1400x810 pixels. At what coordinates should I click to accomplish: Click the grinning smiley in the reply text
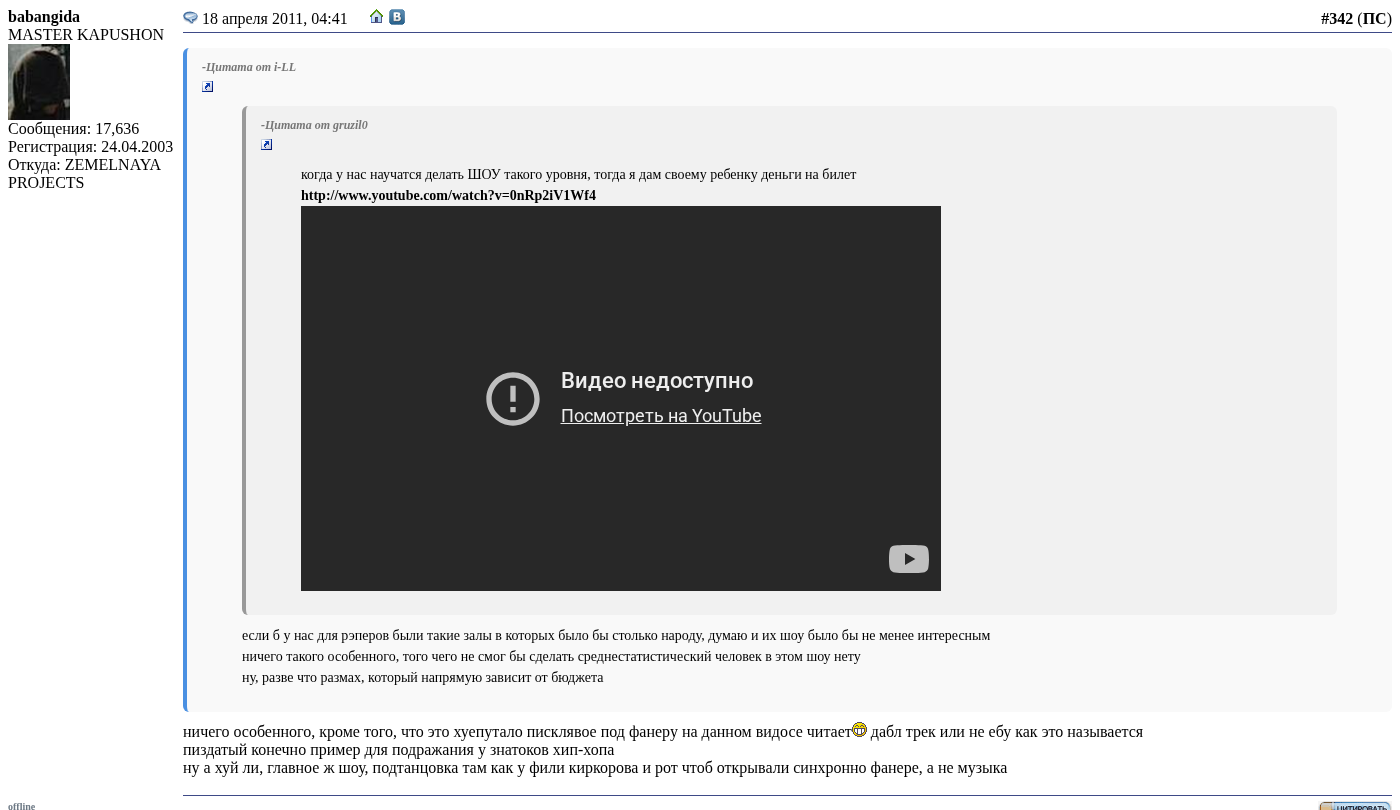click(x=859, y=730)
